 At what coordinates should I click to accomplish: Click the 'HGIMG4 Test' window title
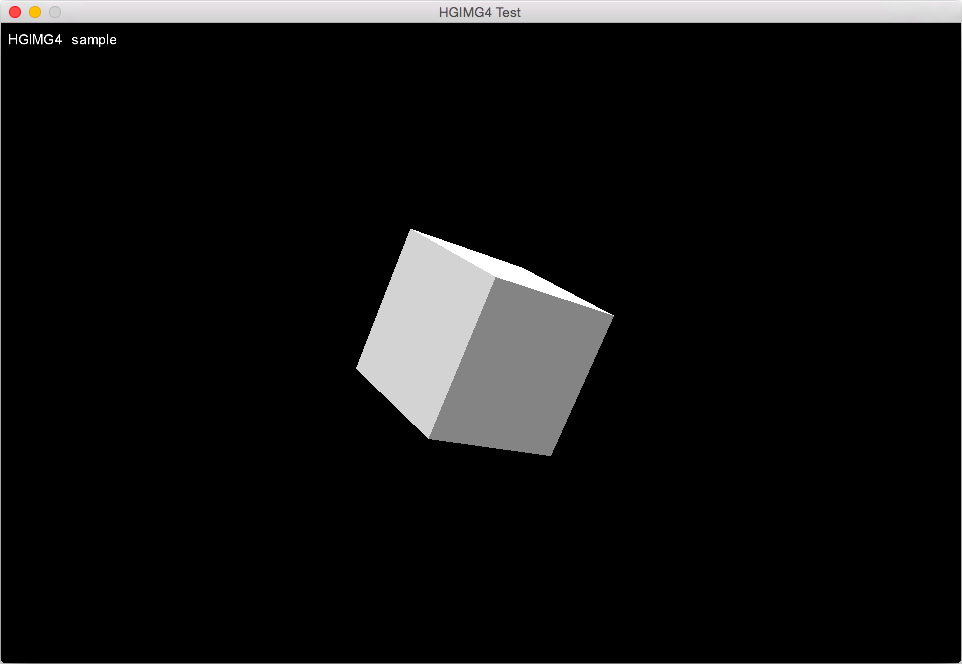pos(480,12)
